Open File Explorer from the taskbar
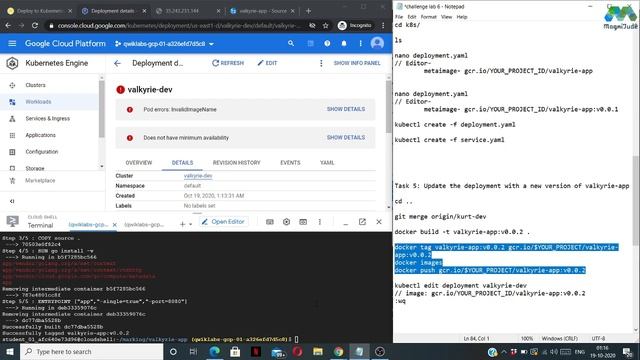The width and height of the screenshot is (640, 360). (x=318, y=351)
